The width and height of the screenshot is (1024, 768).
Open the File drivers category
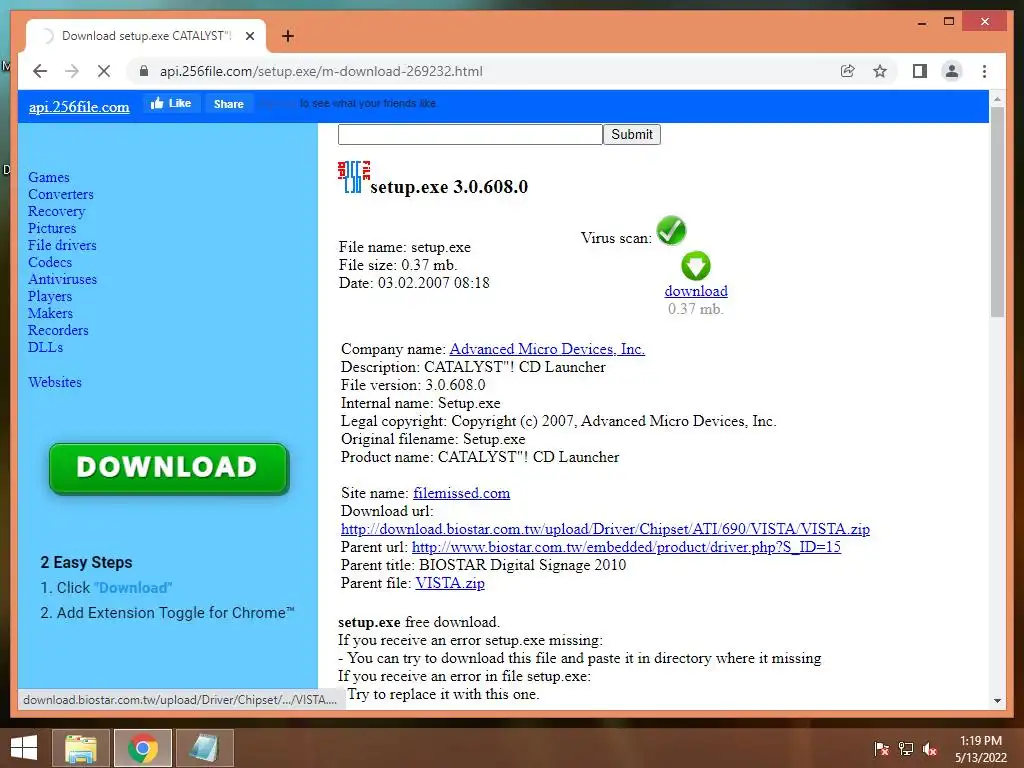(x=62, y=245)
